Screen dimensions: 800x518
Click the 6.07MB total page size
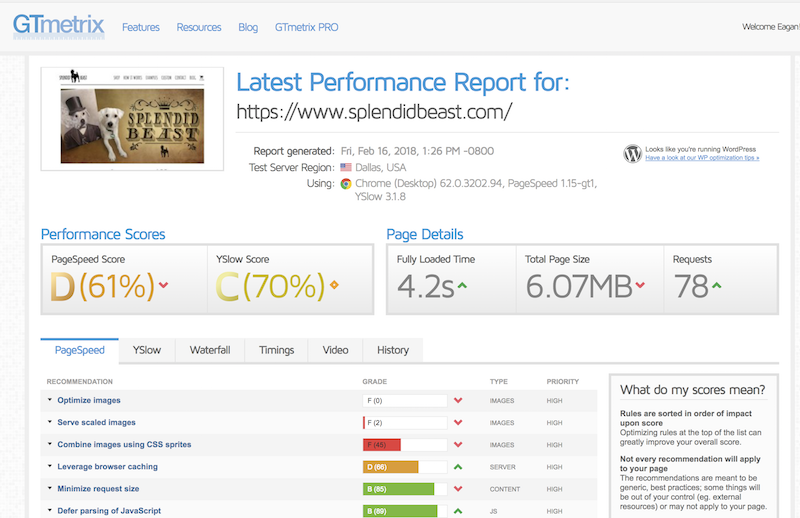click(x=579, y=286)
